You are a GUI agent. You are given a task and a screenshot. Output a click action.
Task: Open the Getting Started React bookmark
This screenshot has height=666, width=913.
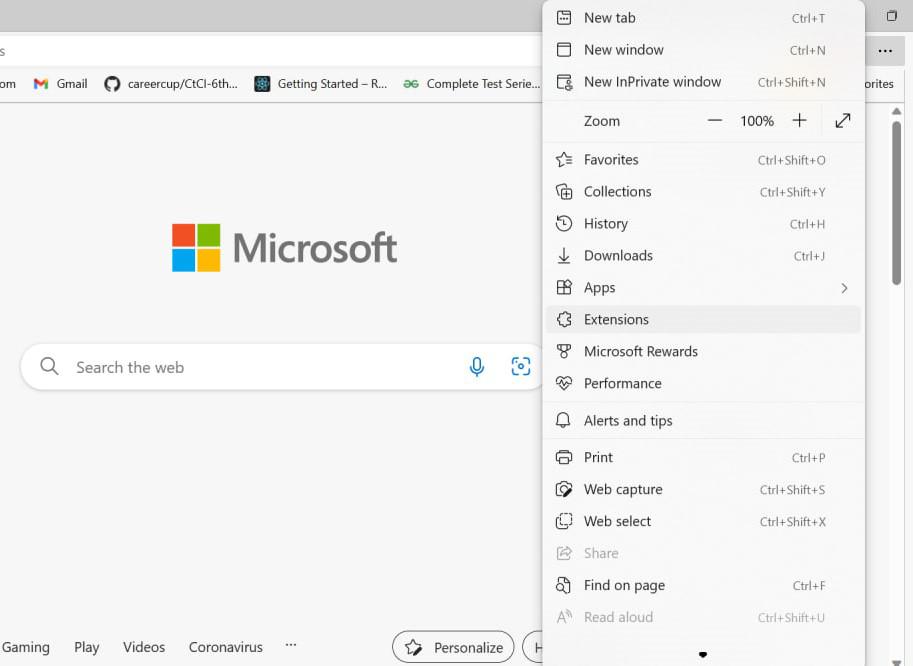pos(321,84)
